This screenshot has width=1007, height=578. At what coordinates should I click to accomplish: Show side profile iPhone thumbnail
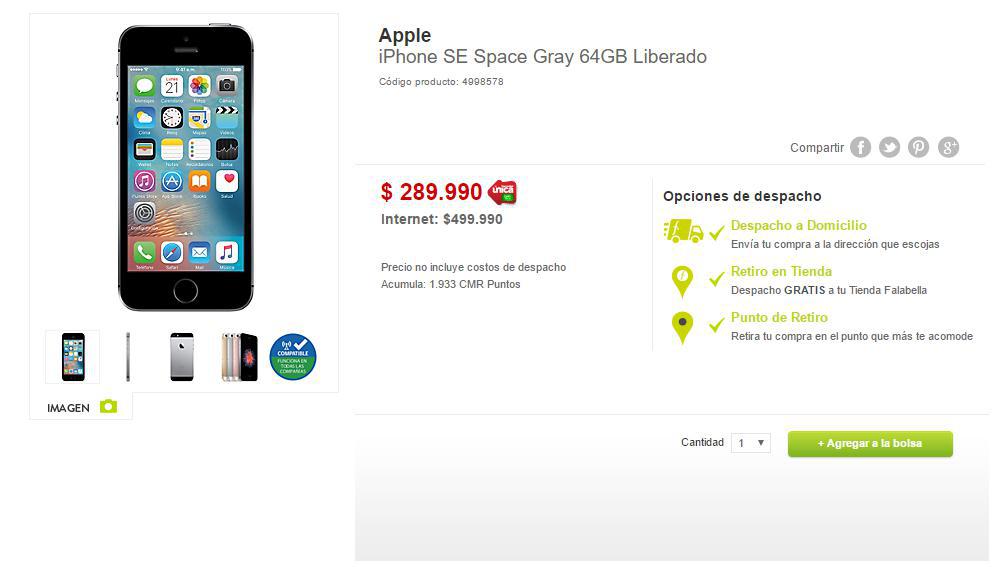pos(128,357)
